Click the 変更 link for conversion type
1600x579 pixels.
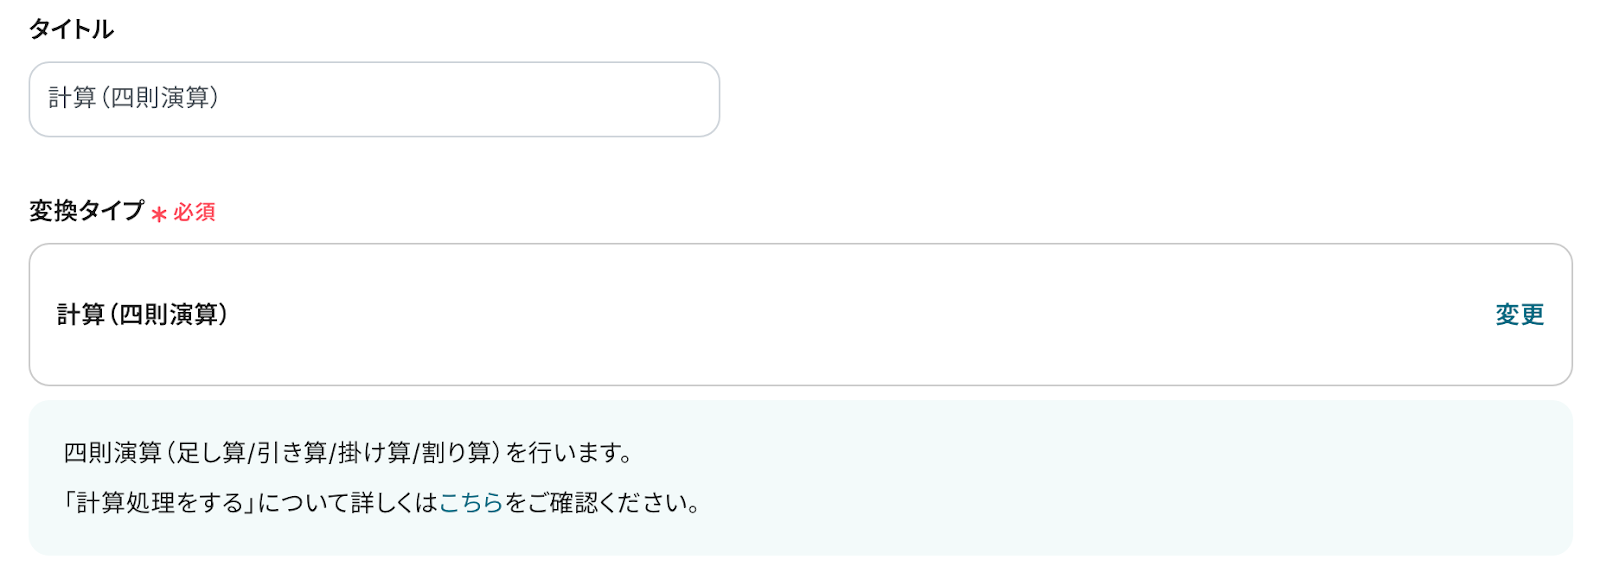pyautogui.click(x=1519, y=314)
